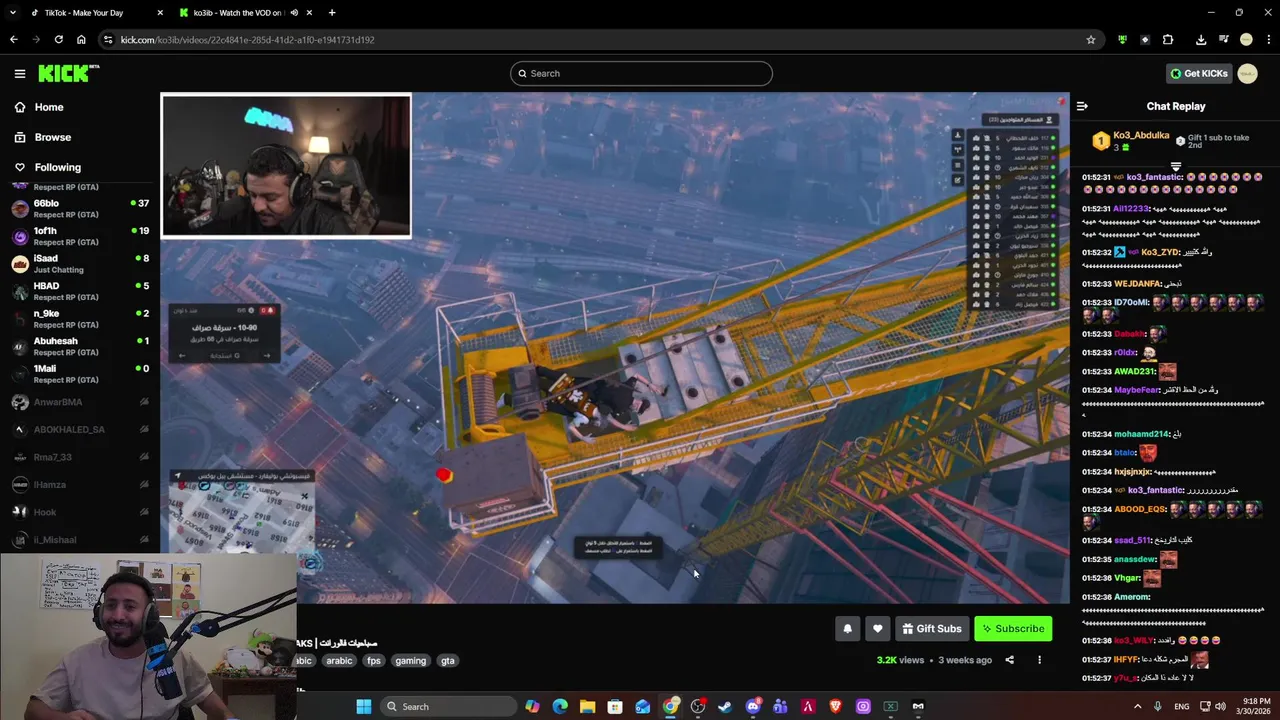Open the browser downloads
Image resolution: width=1280 pixels, height=720 pixels.
click(x=1201, y=40)
